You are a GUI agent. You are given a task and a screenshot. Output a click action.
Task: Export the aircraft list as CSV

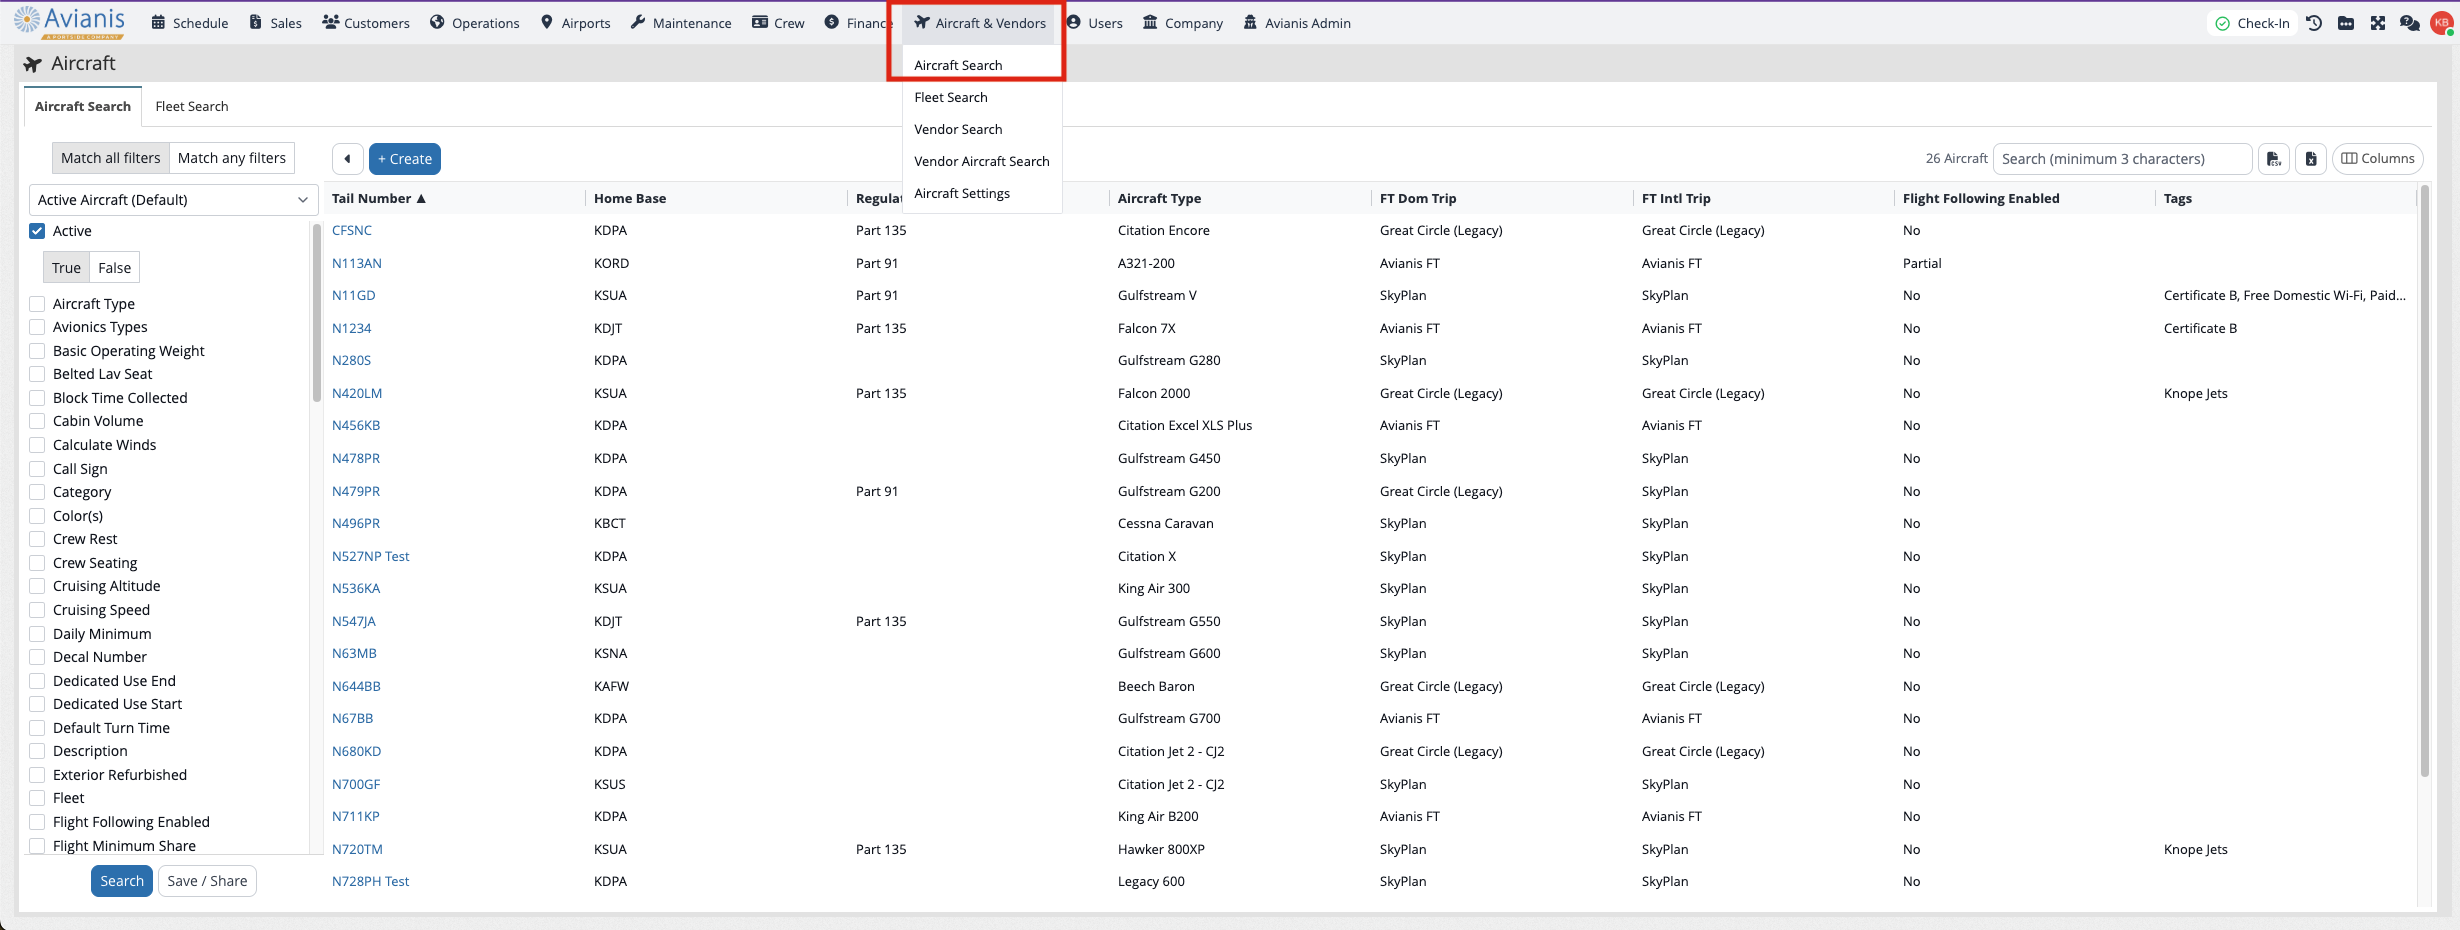pos(2274,159)
